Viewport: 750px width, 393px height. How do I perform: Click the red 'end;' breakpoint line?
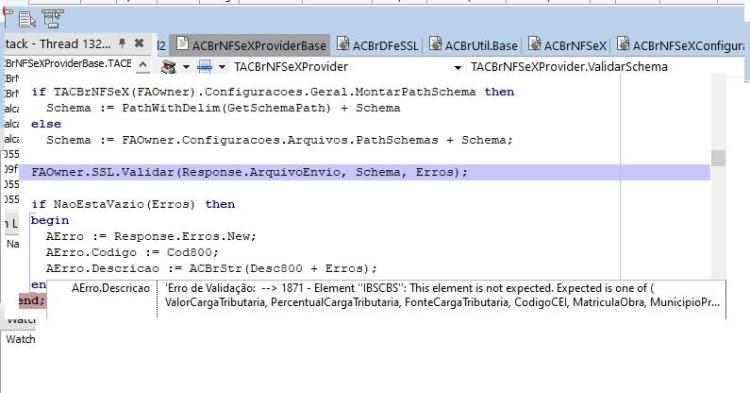click(x=32, y=301)
